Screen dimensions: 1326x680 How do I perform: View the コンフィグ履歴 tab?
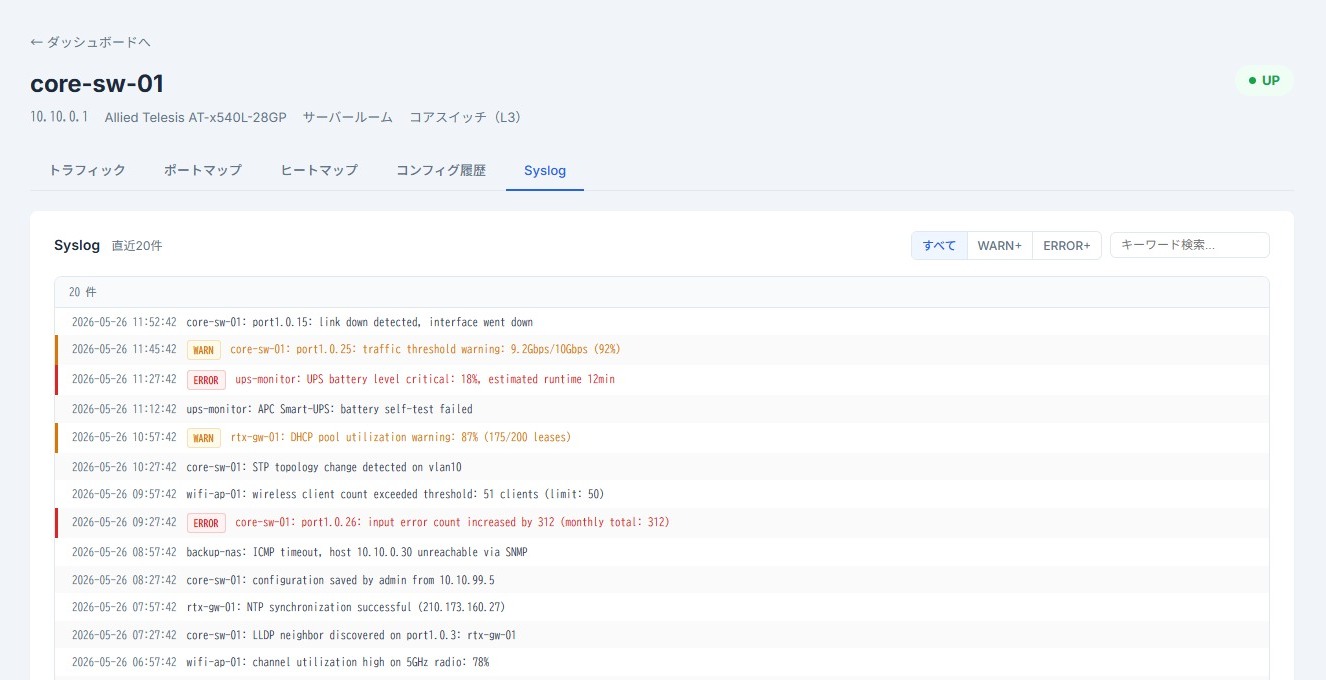click(x=441, y=170)
